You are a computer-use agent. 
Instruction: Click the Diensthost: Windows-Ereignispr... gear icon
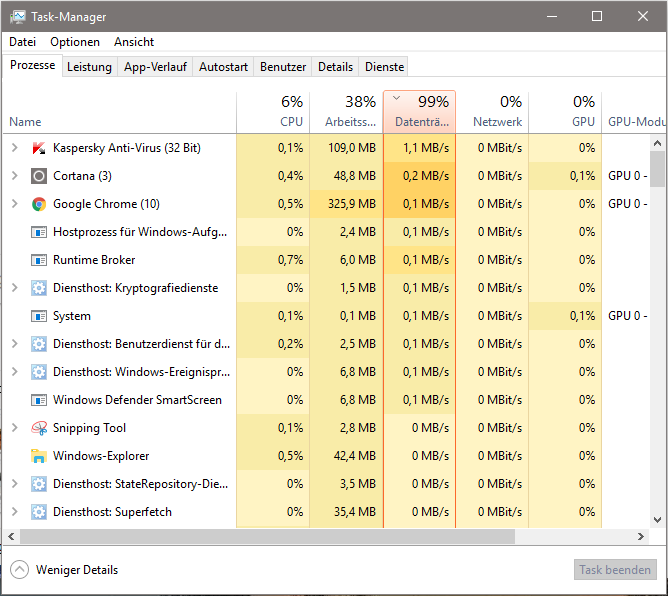click(x=39, y=372)
